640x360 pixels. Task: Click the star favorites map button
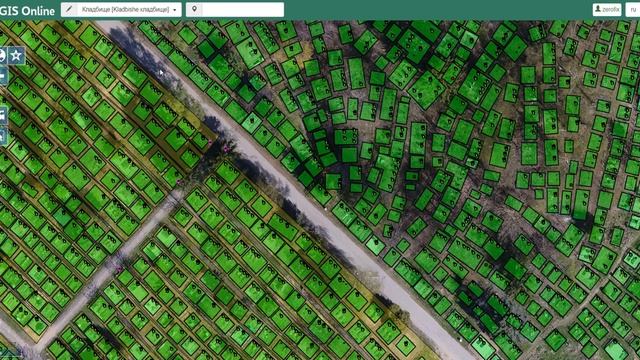16,55
